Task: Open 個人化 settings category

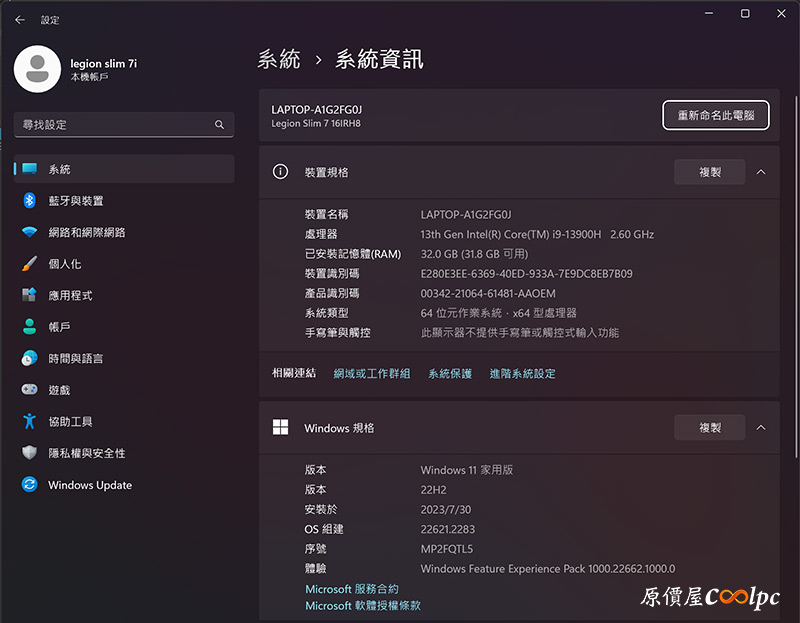Action: 124,264
